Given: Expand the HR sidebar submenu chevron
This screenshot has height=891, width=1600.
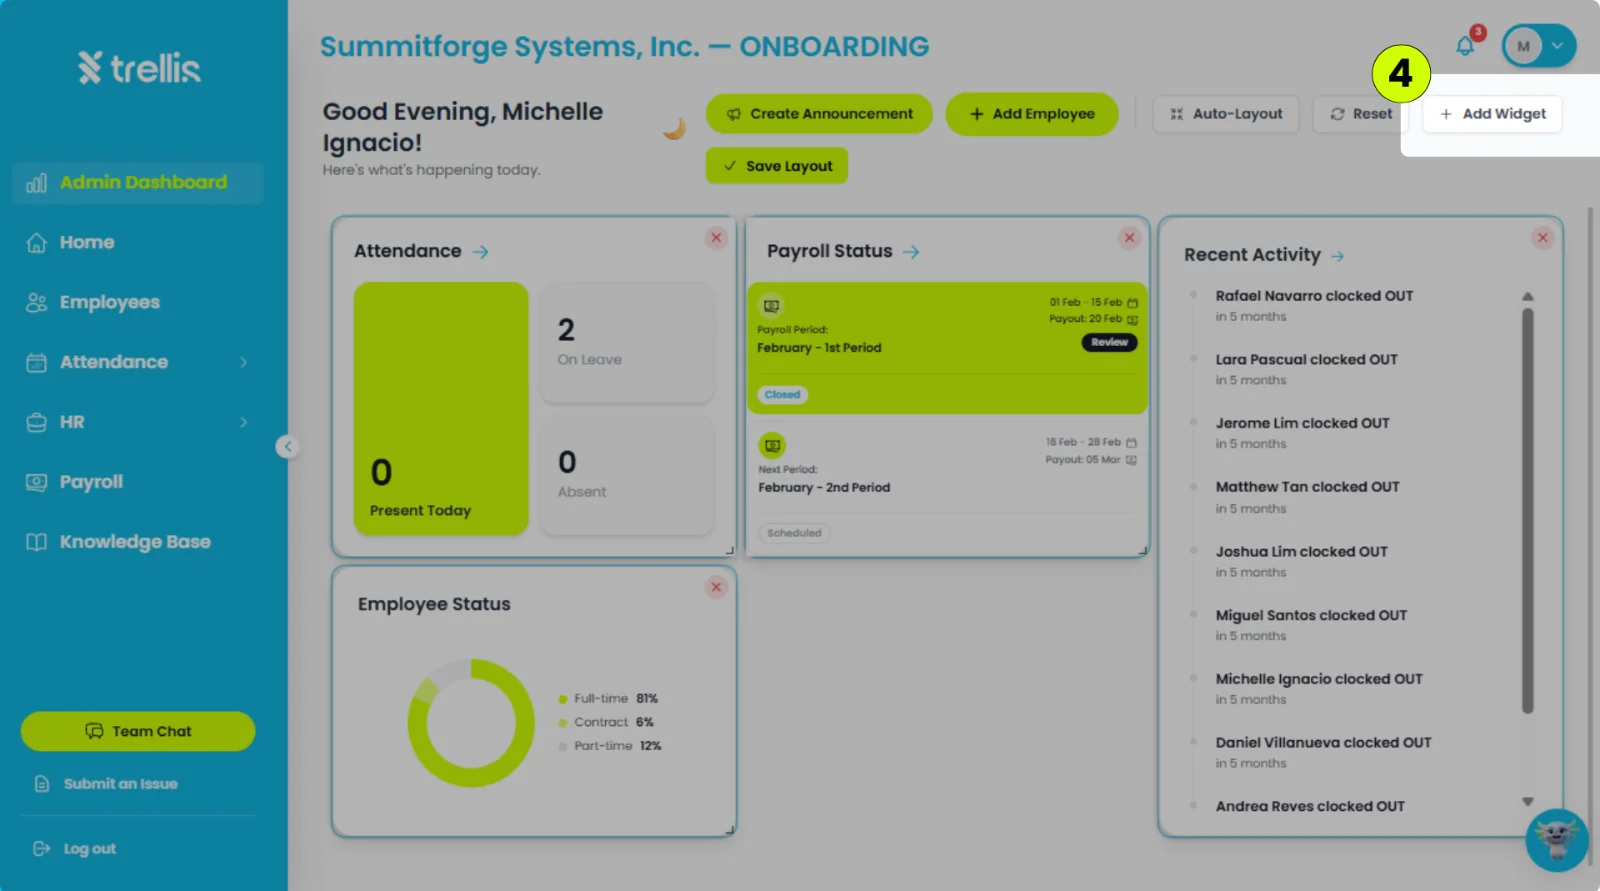Looking at the screenshot, I should click(x=243, y=423).
